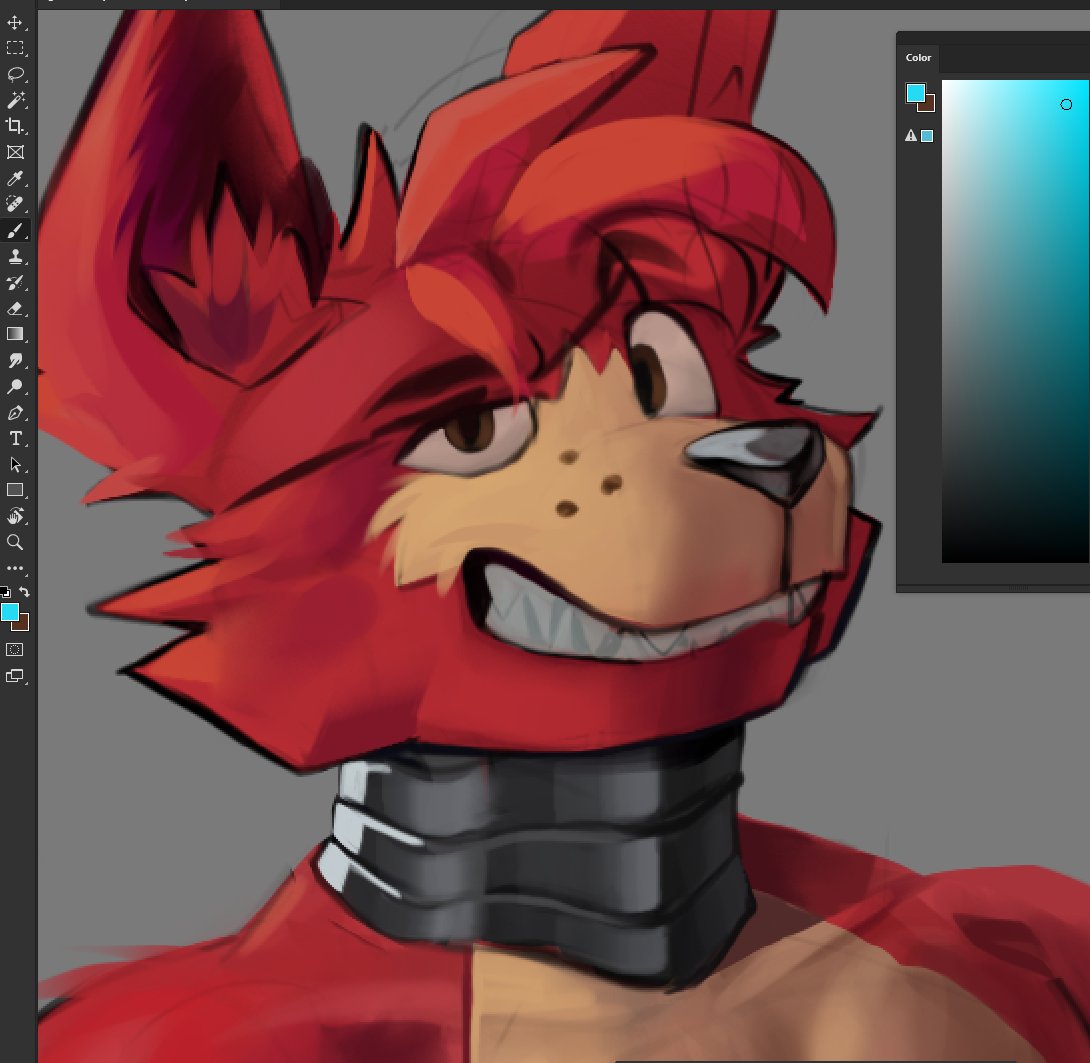This screenshot has height=1063, width=1090.
Task: Click the out-of-gamut warning triangle
Action: [x=911, y=136]
